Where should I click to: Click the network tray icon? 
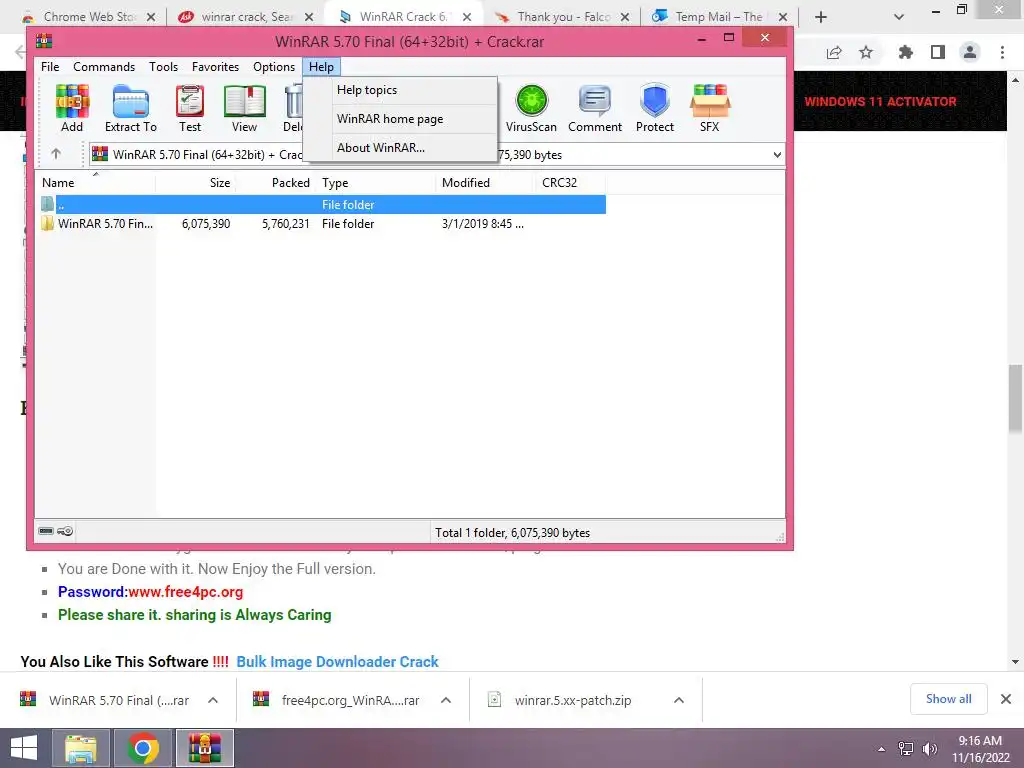click(x=906, y=749)
